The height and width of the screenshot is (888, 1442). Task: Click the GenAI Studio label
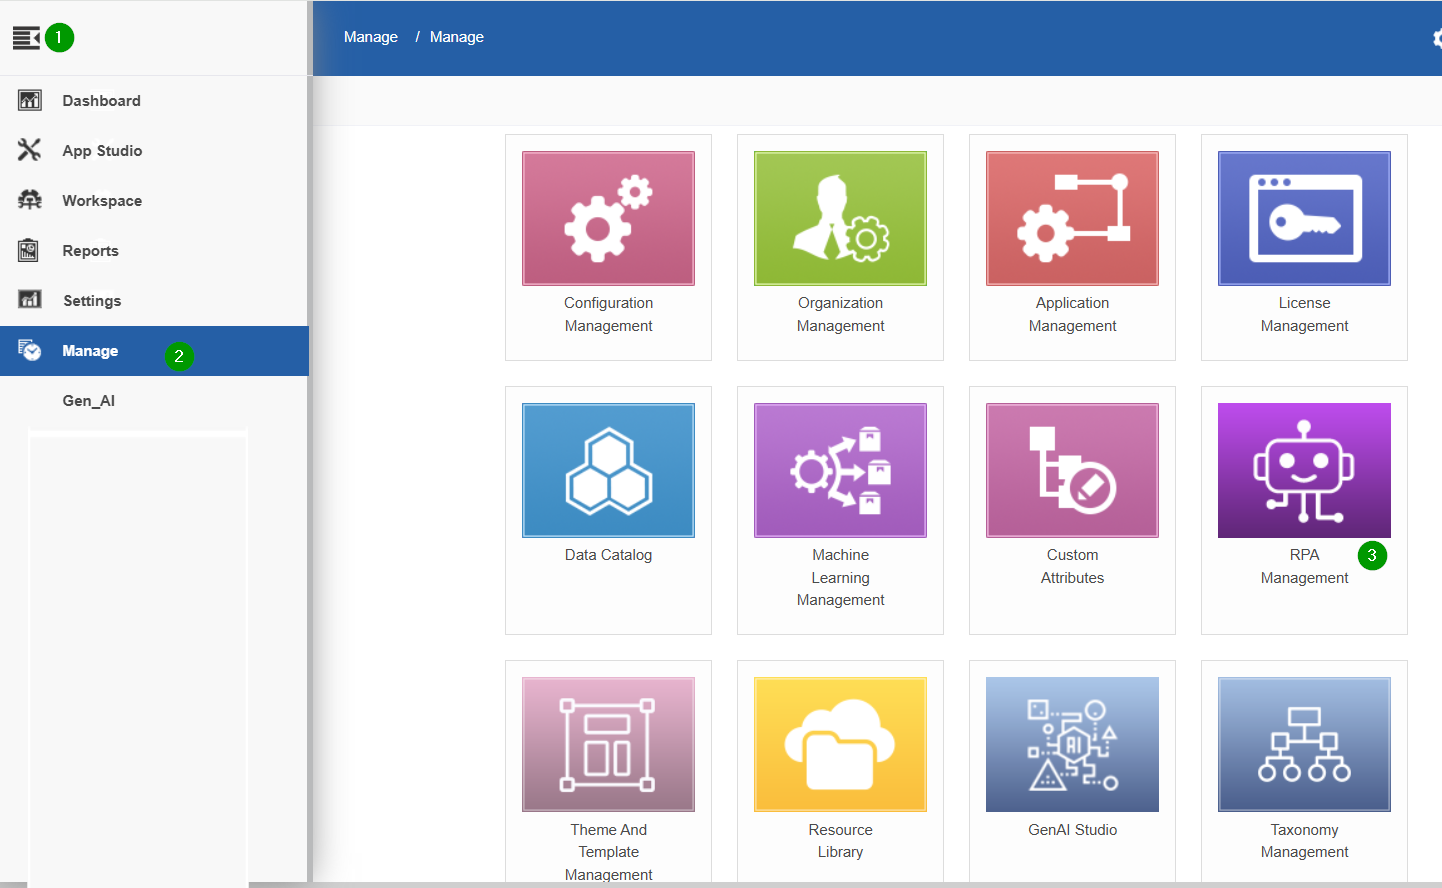[x=1072, y=830]
